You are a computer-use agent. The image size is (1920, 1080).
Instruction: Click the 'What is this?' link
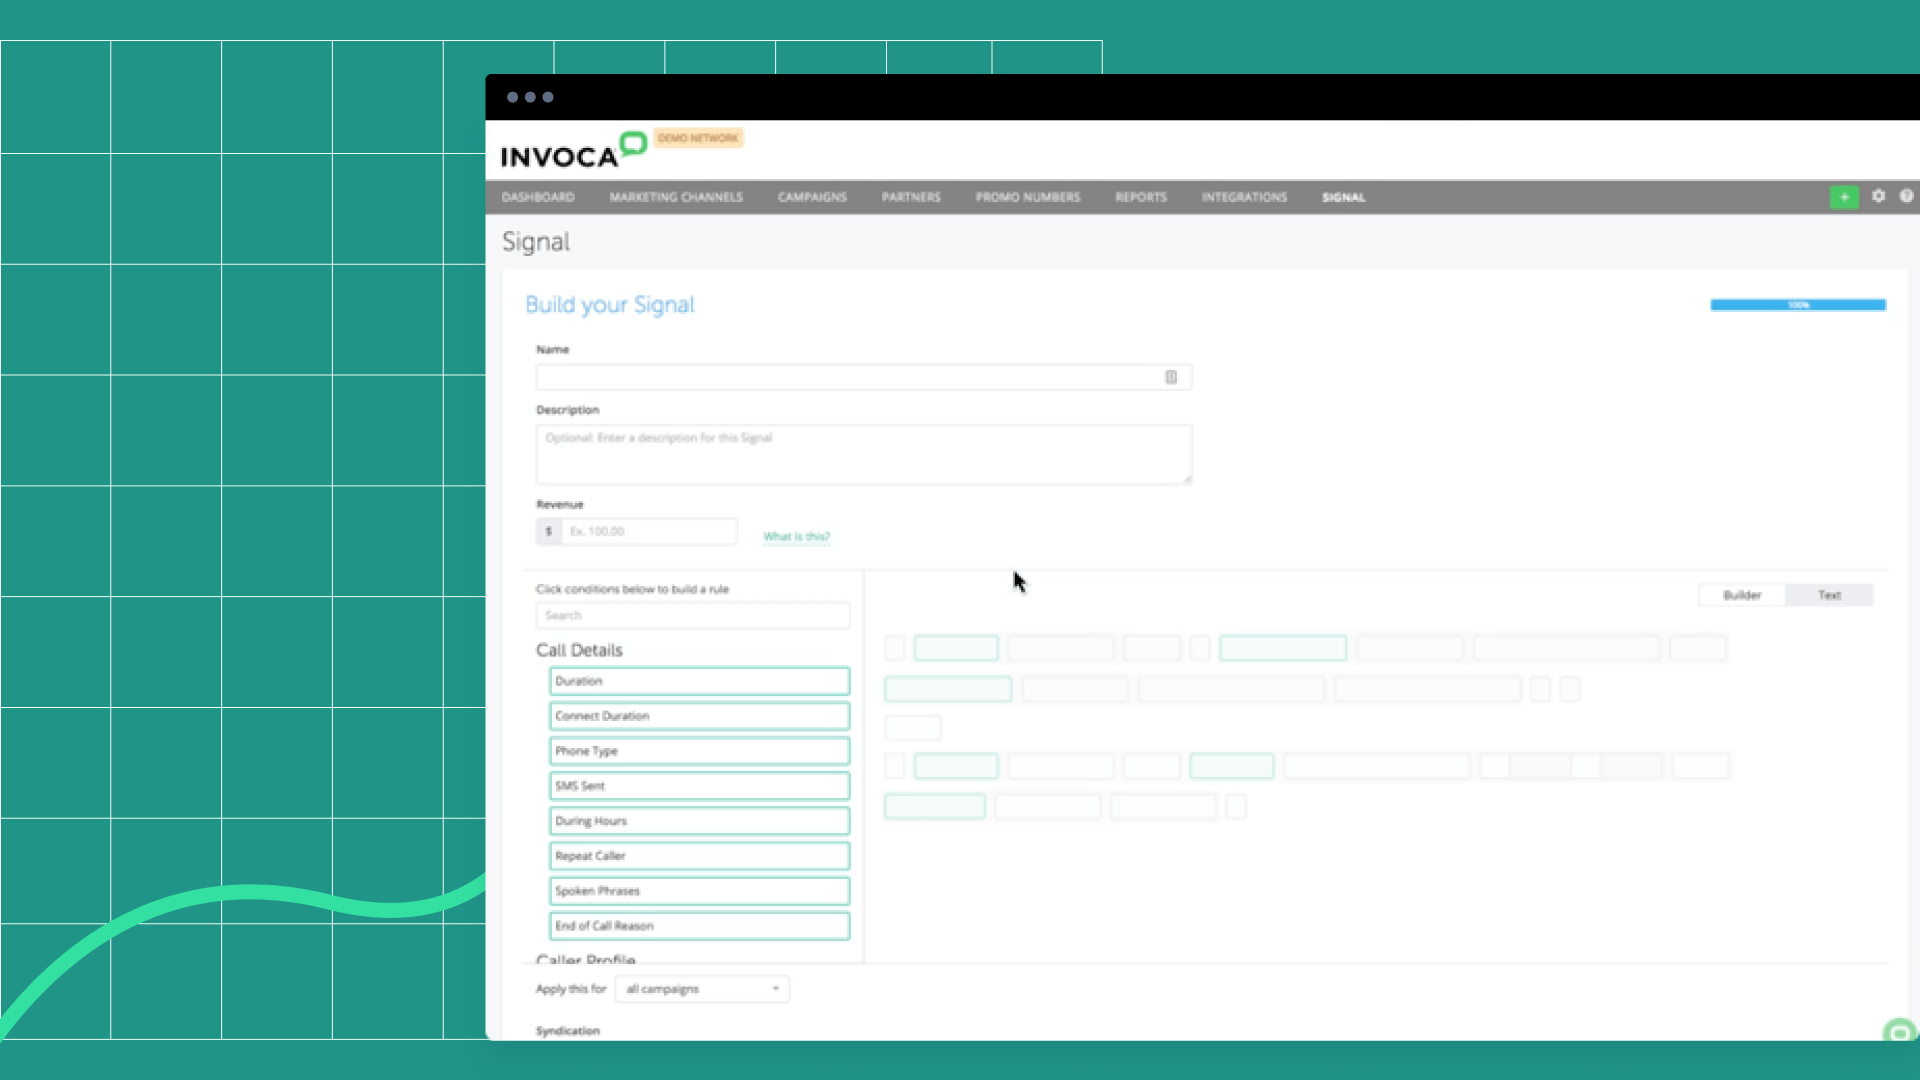pyautogui.click(x=796, y=537)
